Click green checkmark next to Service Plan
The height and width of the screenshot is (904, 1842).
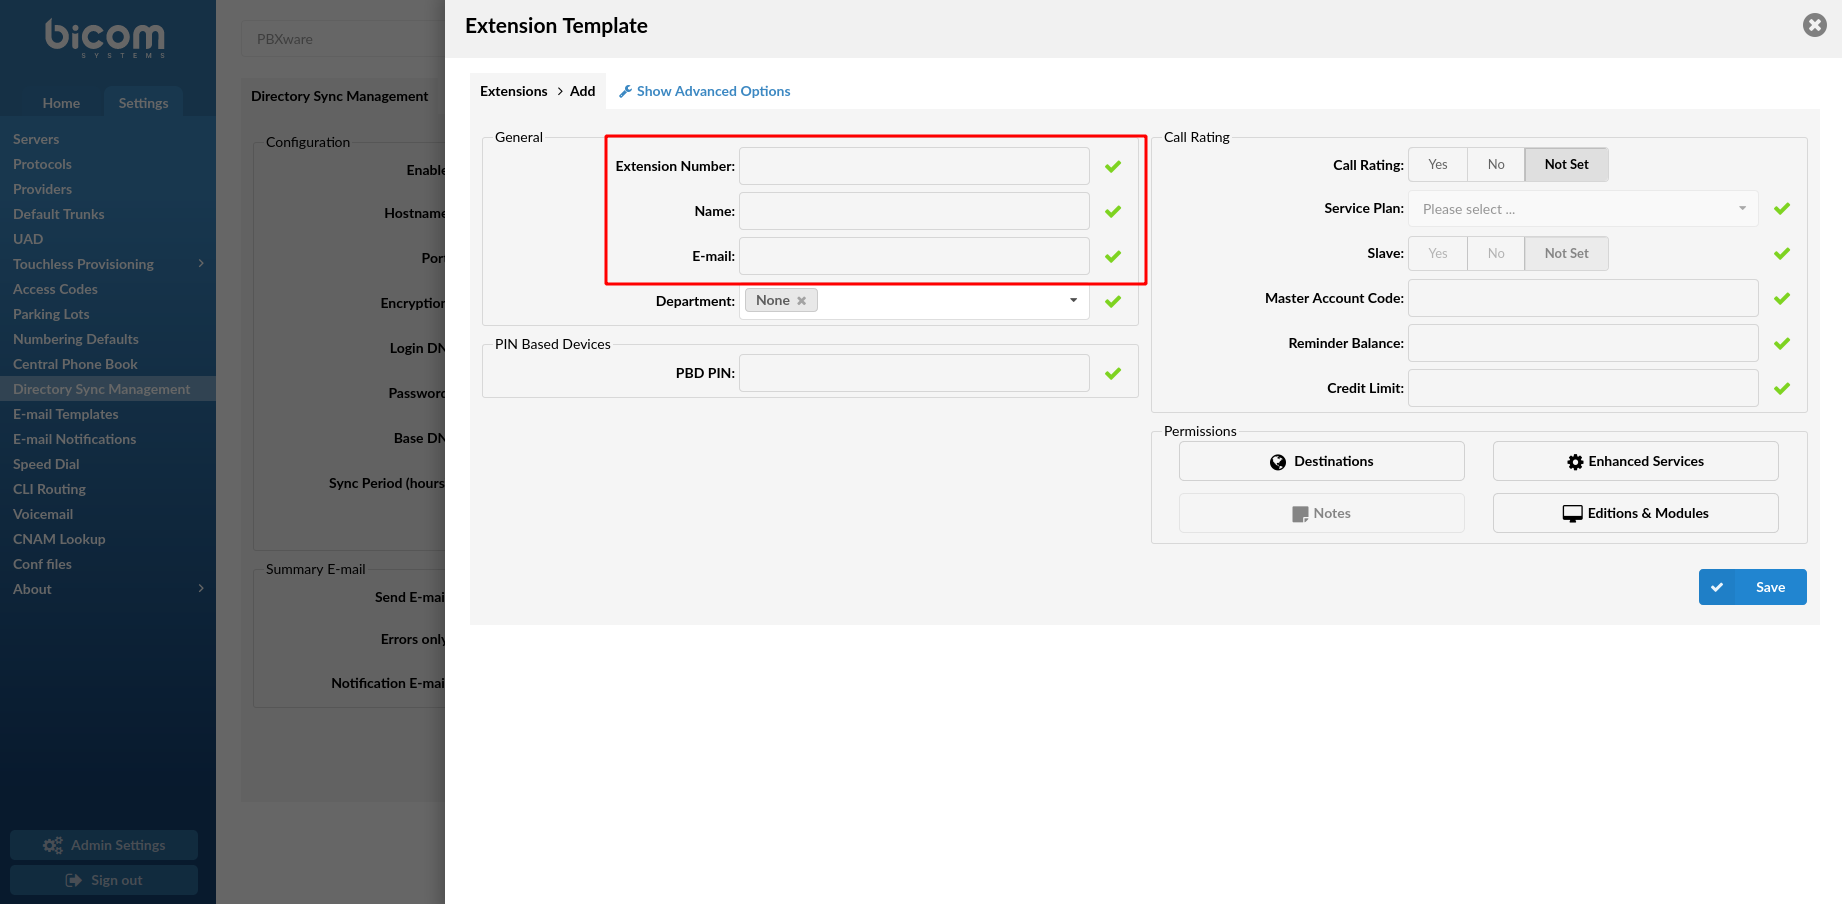point(1782,209)
